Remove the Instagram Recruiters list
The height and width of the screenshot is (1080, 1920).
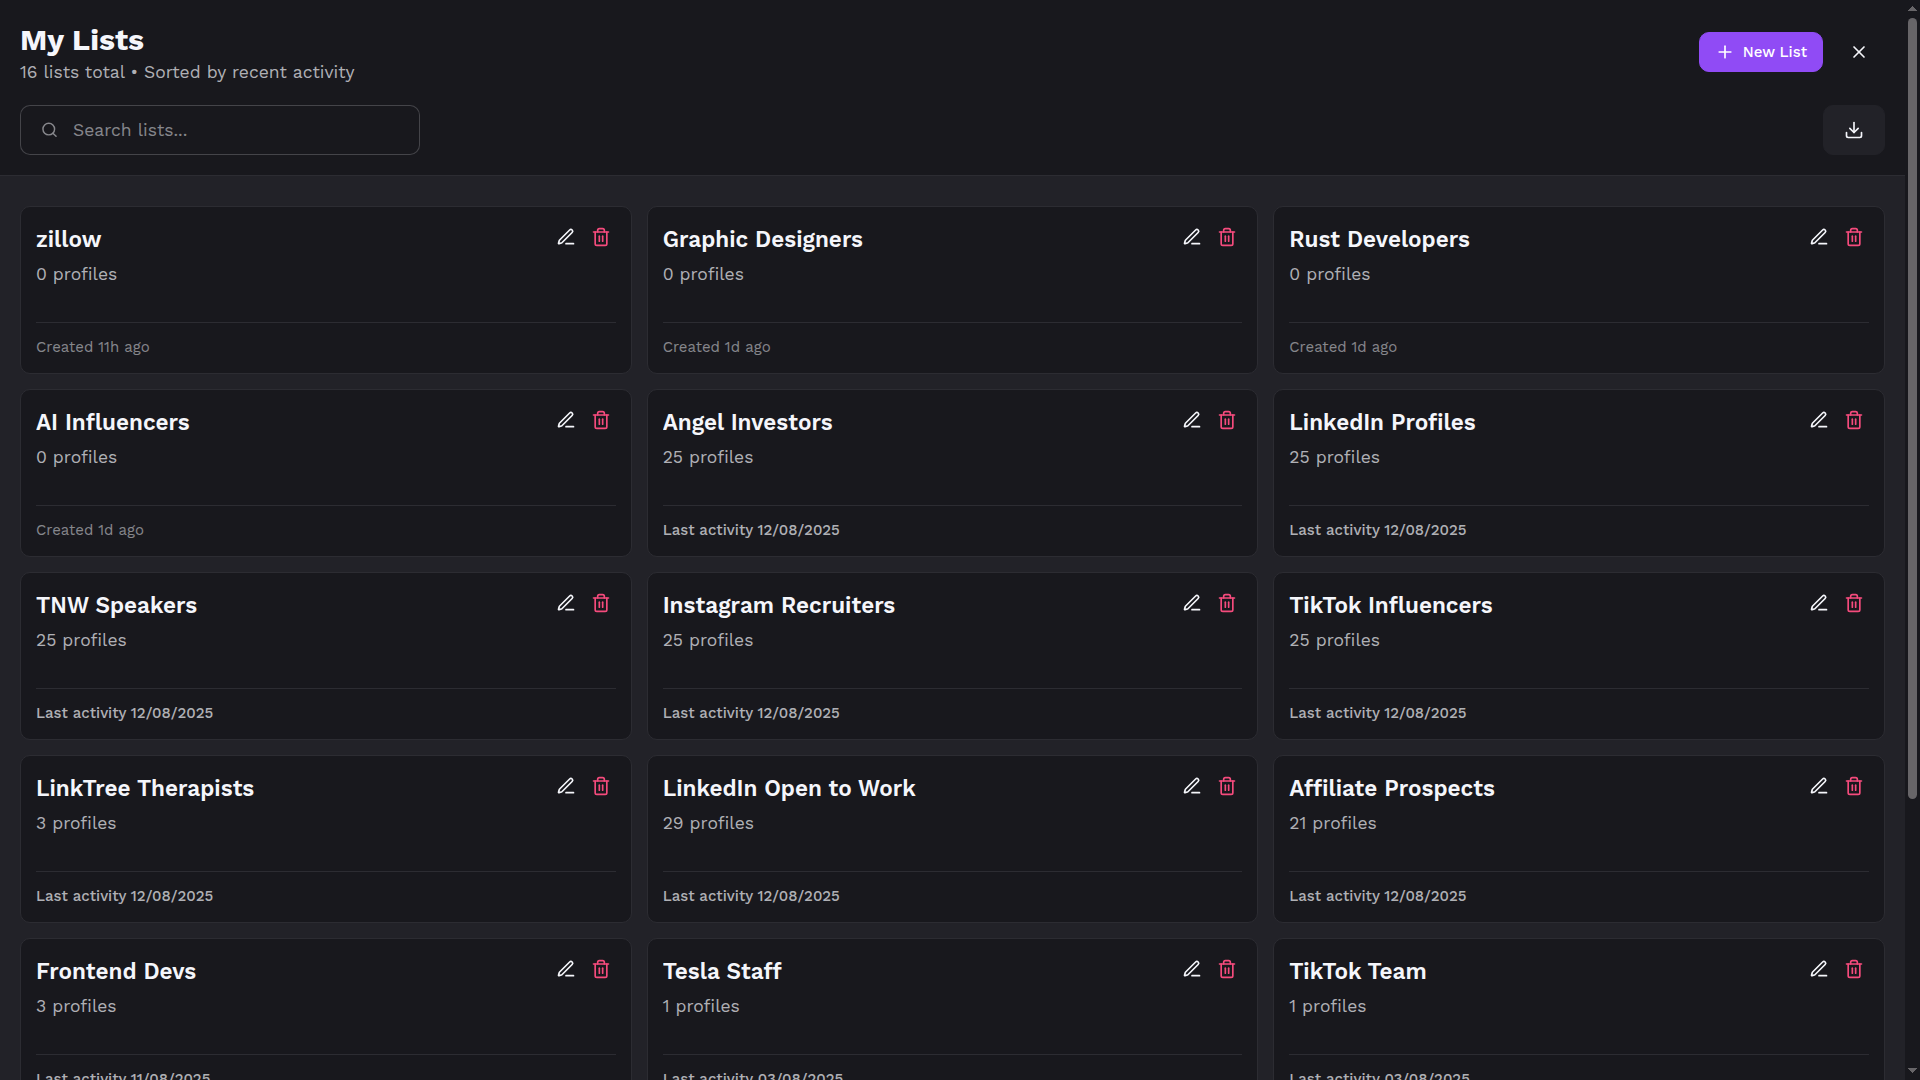[1227, 603]
